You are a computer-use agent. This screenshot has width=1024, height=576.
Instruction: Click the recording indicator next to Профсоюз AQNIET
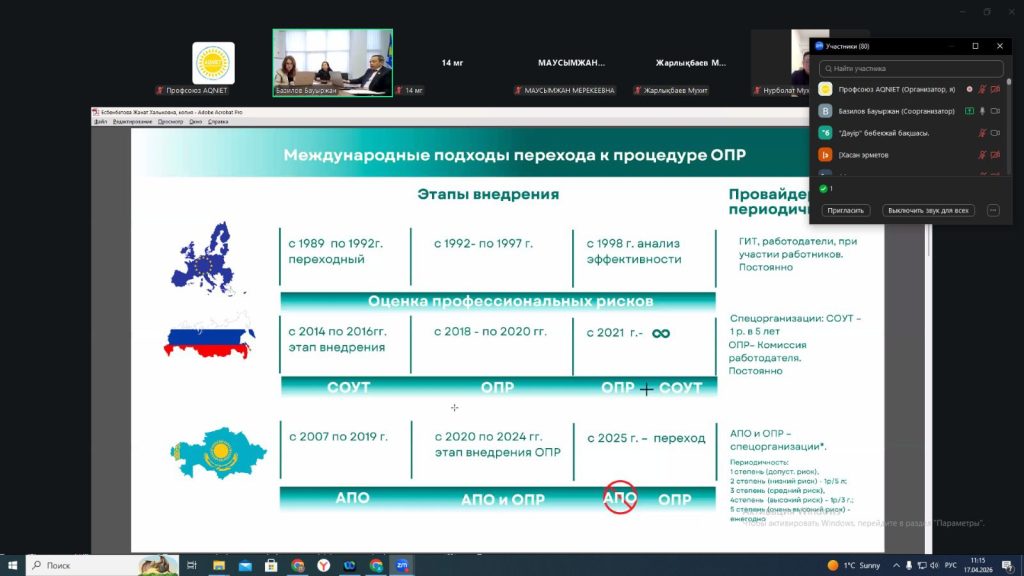click(x=969, y=89)
